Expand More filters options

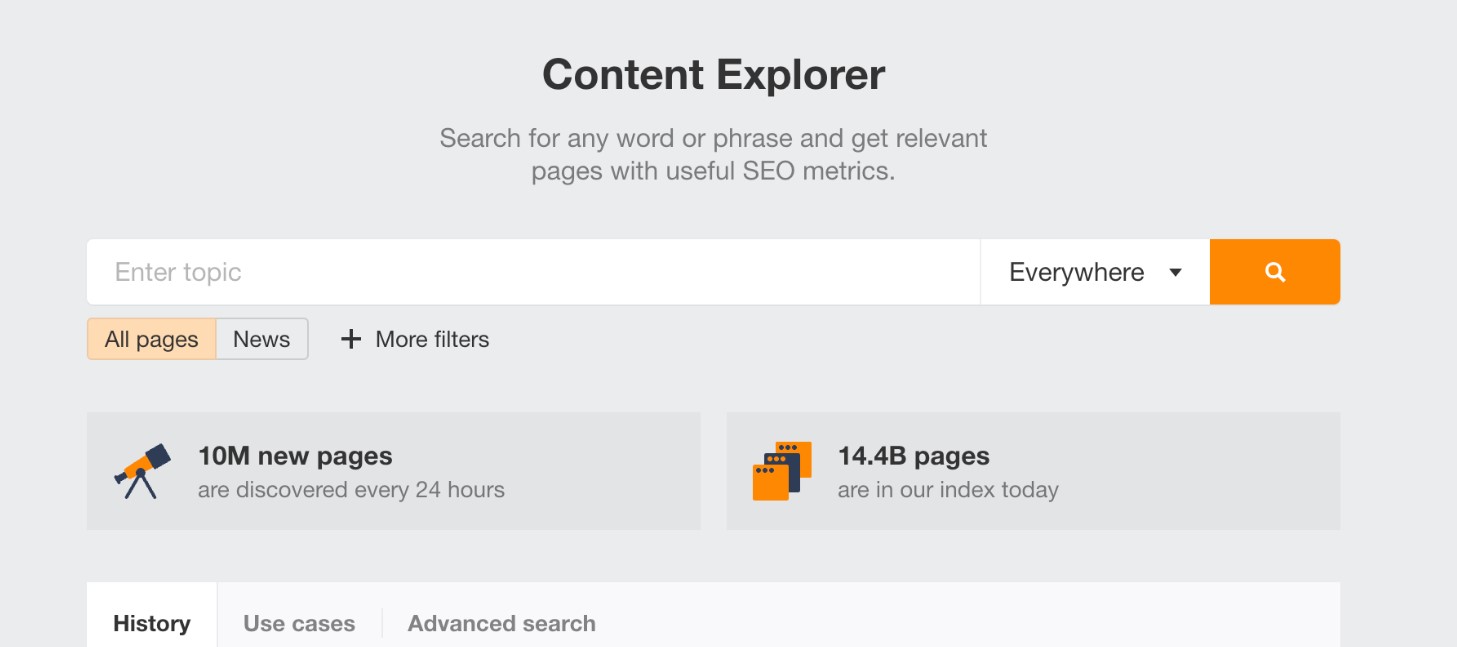(432, 339)
